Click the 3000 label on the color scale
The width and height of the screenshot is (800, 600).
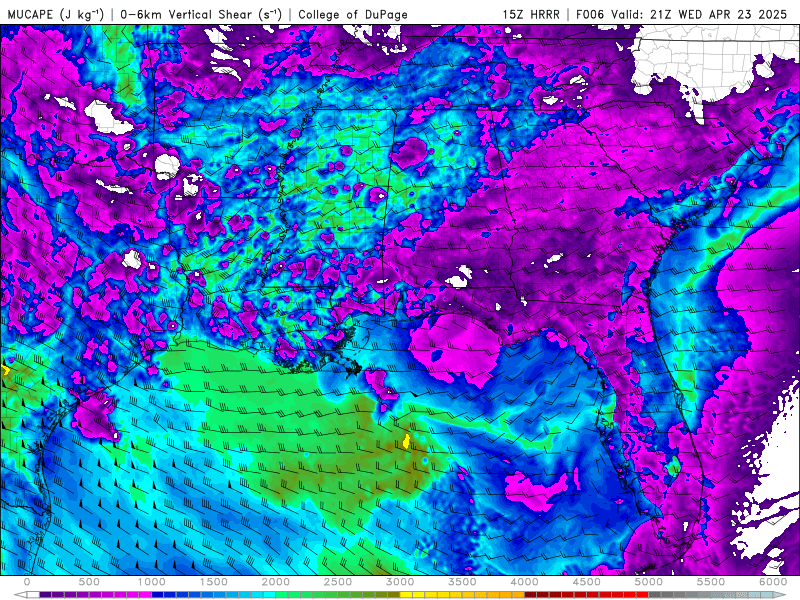pos(401,582)
